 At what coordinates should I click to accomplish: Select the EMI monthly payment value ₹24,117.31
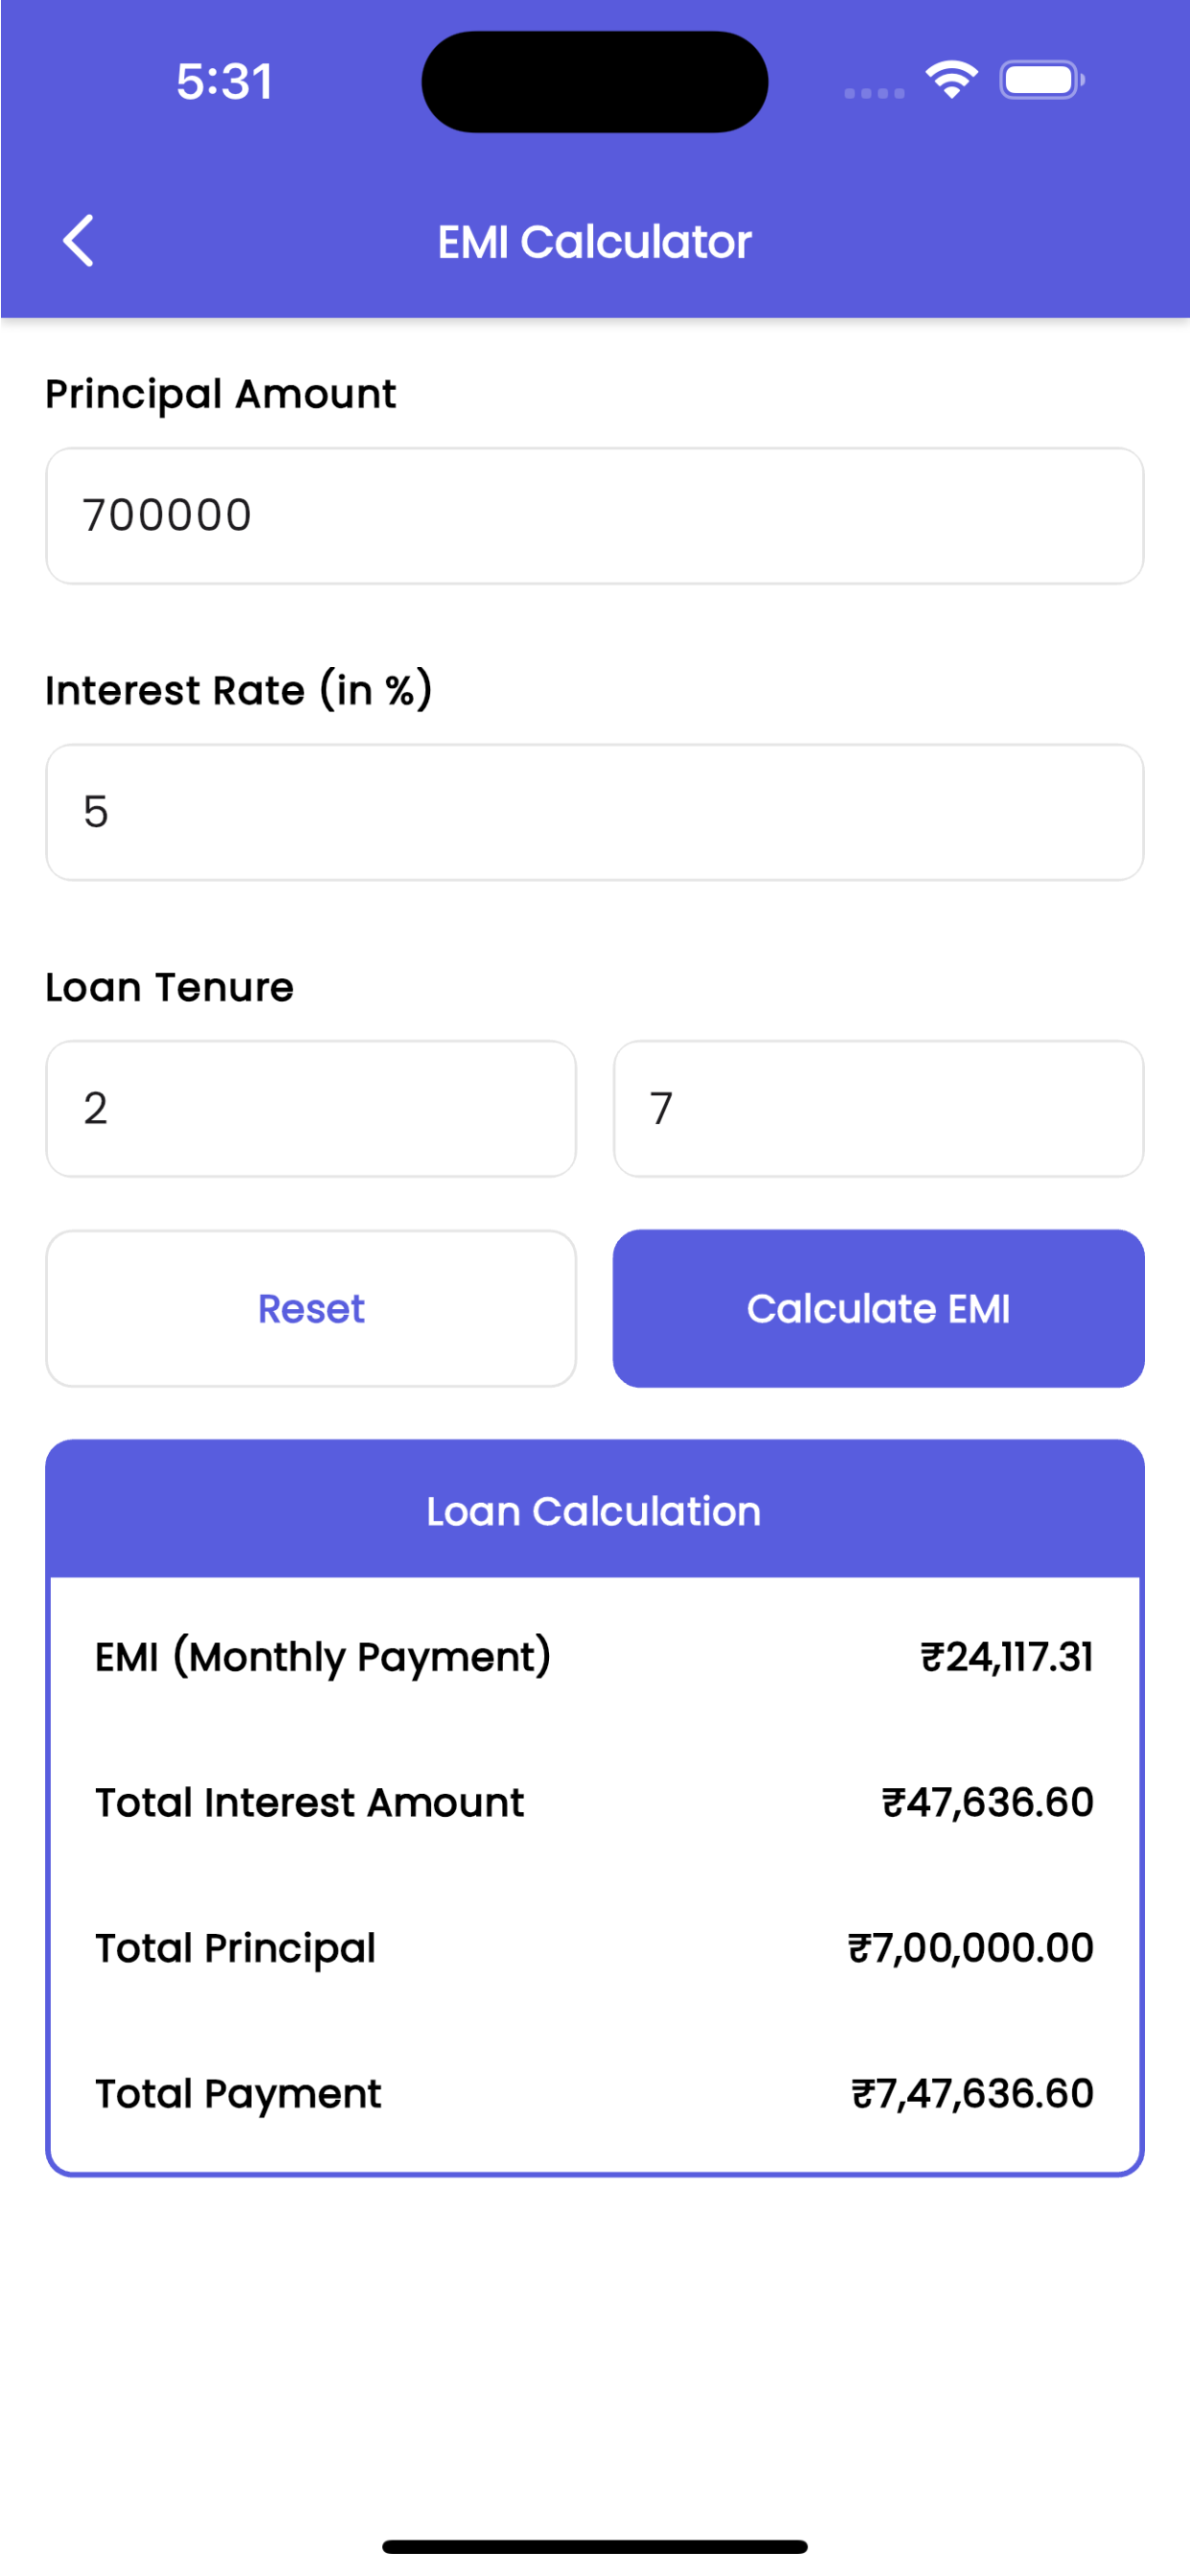tap(1007, 1657)
